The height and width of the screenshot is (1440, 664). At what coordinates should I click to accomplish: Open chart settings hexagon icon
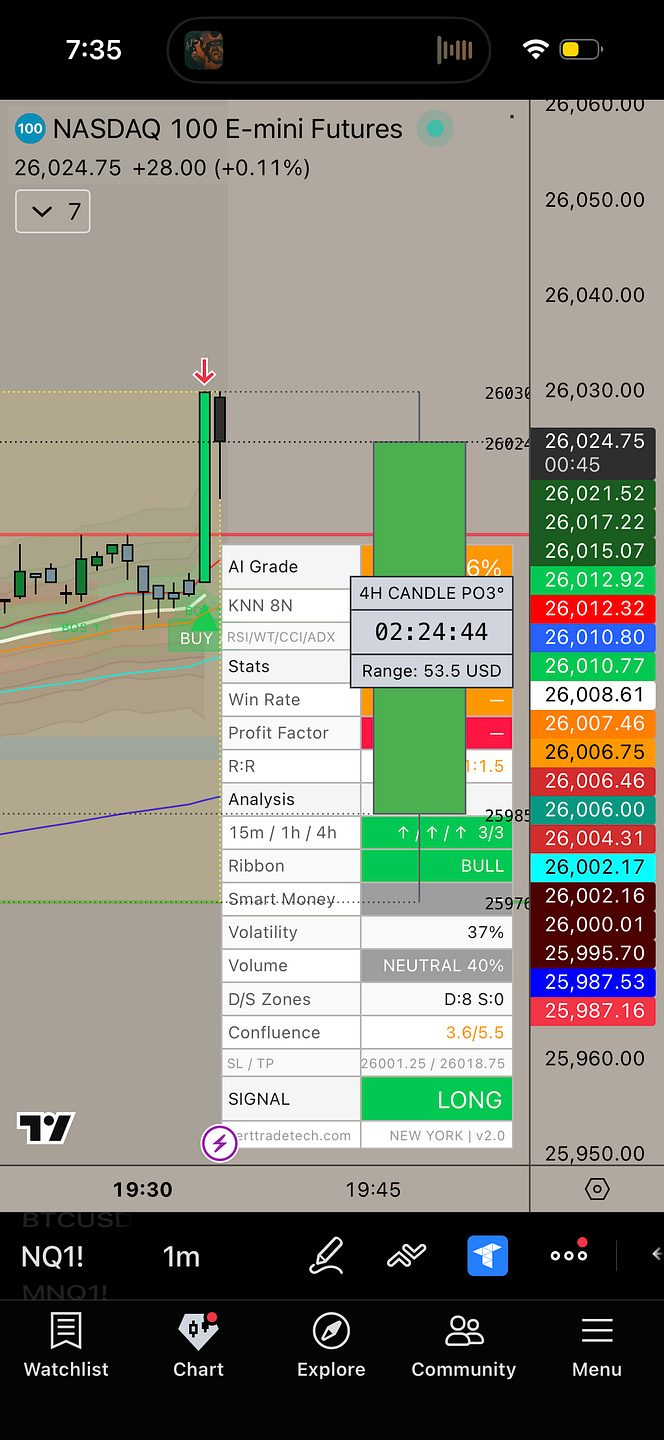597,1189
